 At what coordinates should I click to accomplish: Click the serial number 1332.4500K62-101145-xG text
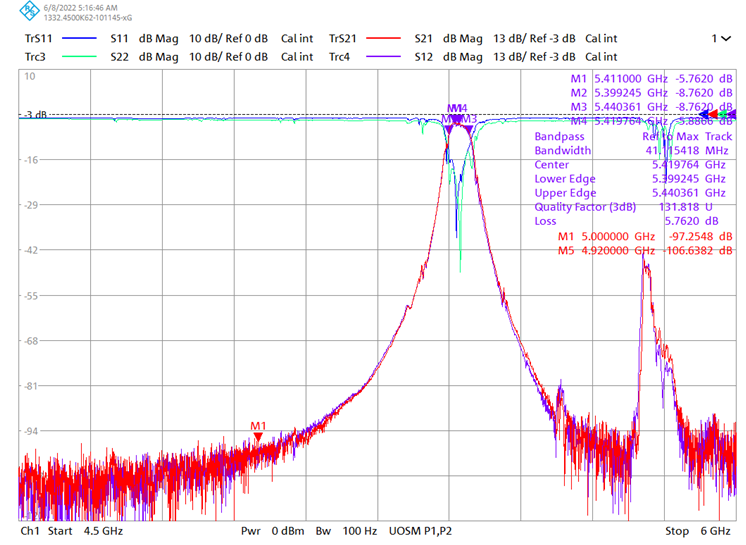(88, 18)
